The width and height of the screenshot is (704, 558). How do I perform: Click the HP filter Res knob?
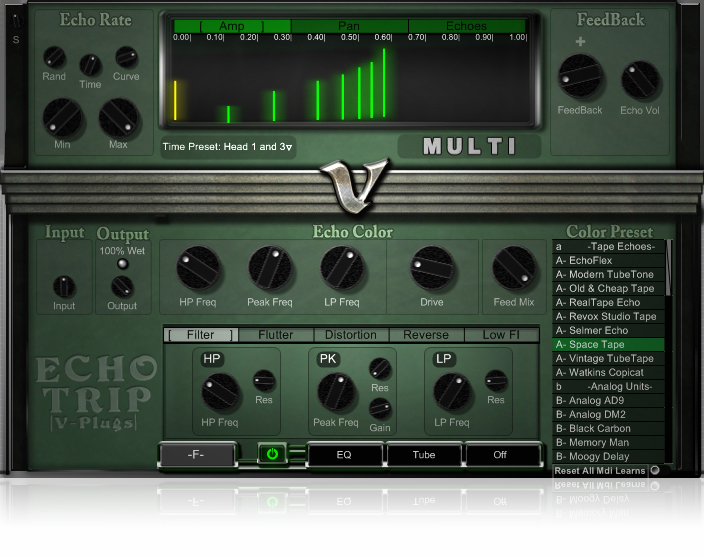(264, 381)
